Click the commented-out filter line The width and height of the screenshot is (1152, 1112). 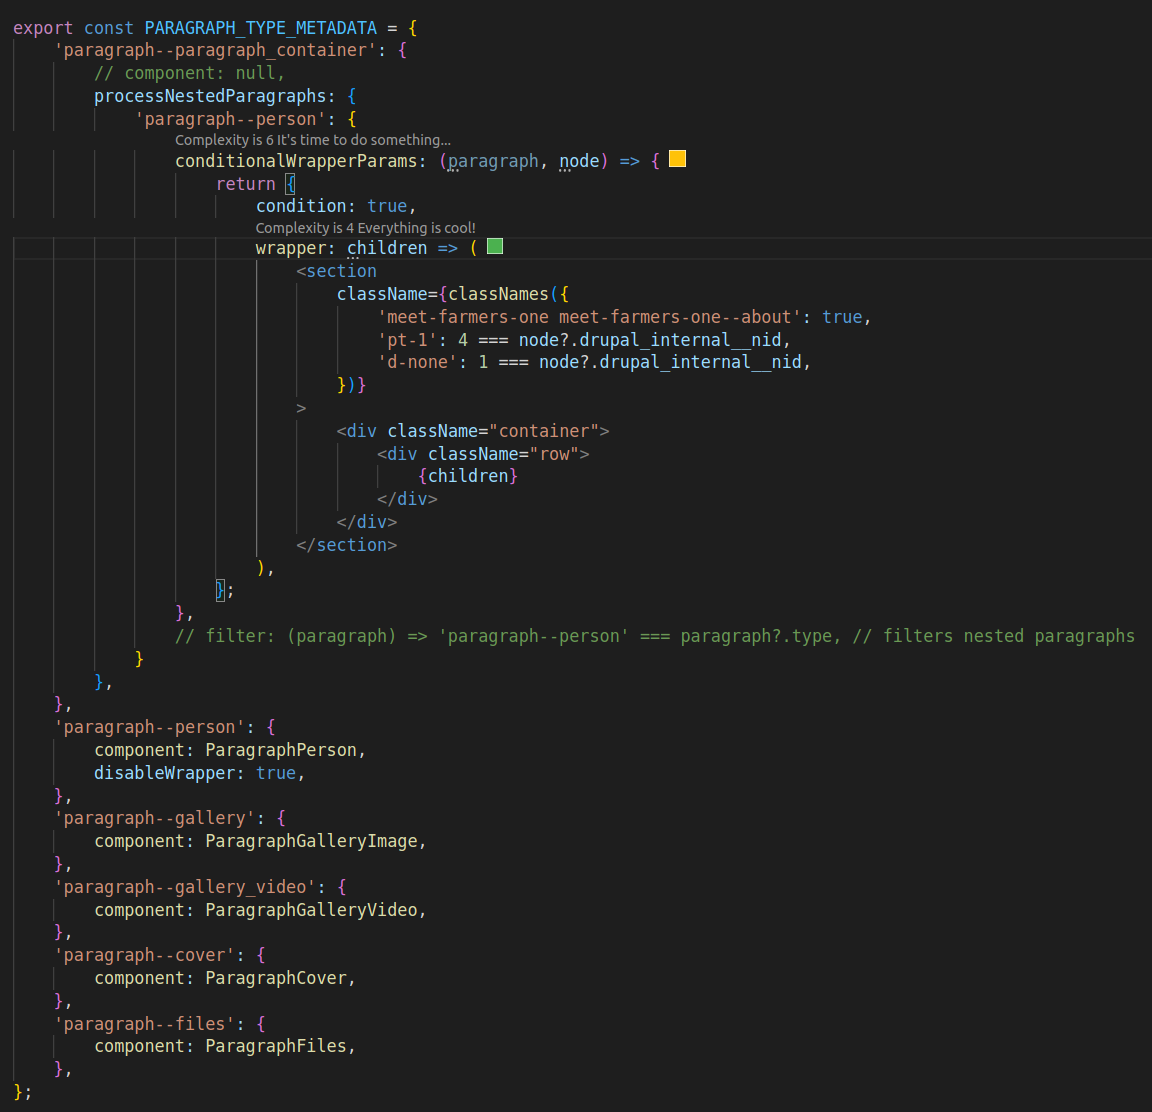[655, 636]
